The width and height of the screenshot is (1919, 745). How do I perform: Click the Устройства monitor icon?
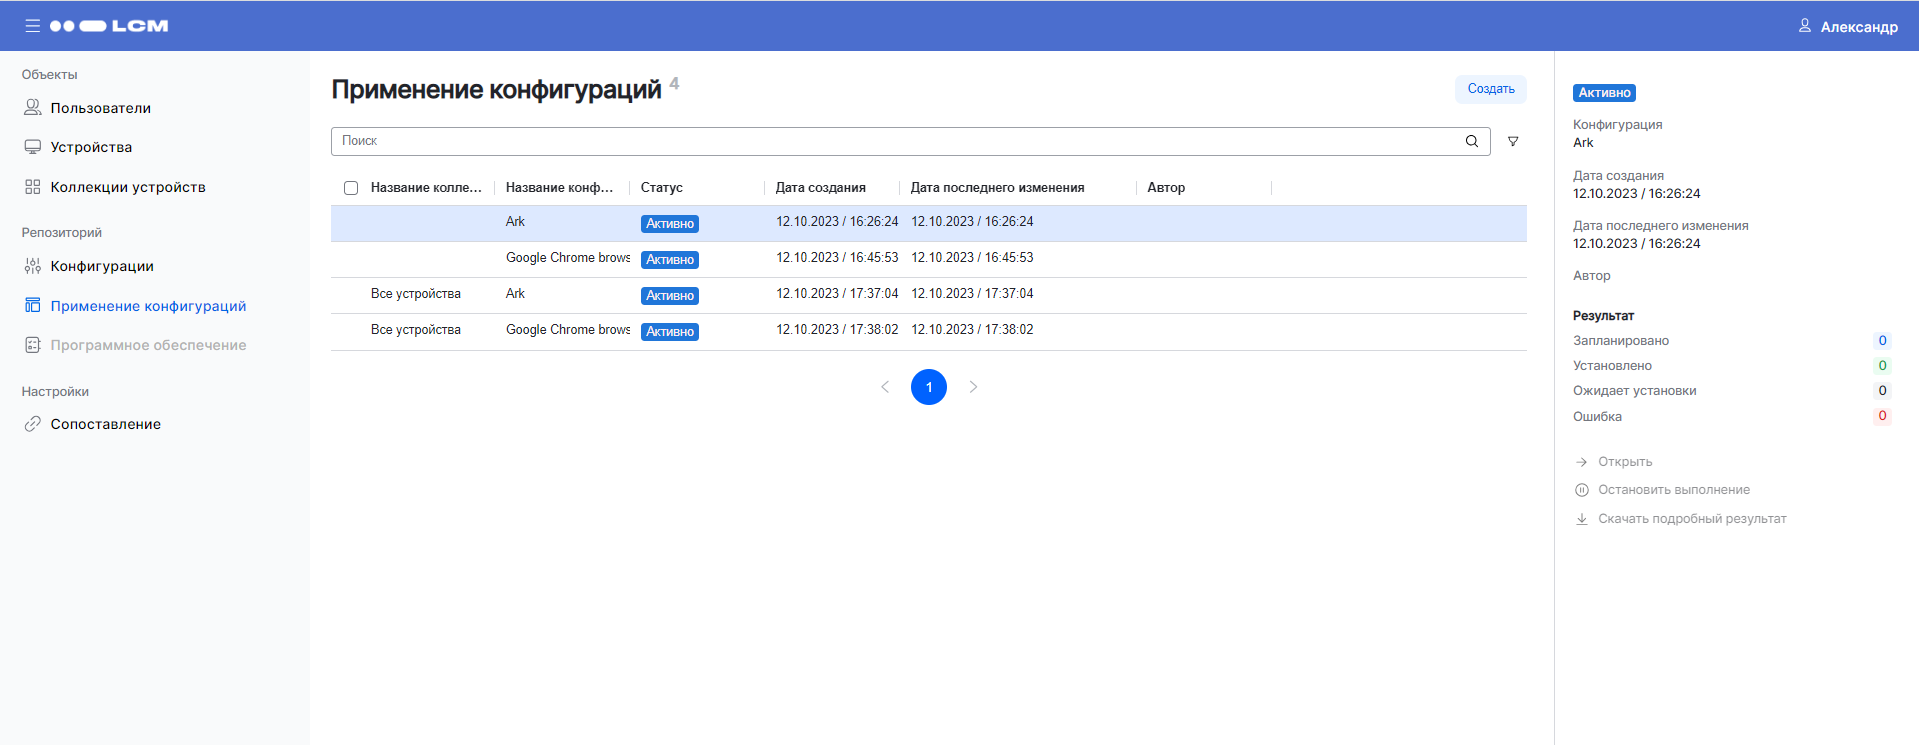(x=33, y=147)
